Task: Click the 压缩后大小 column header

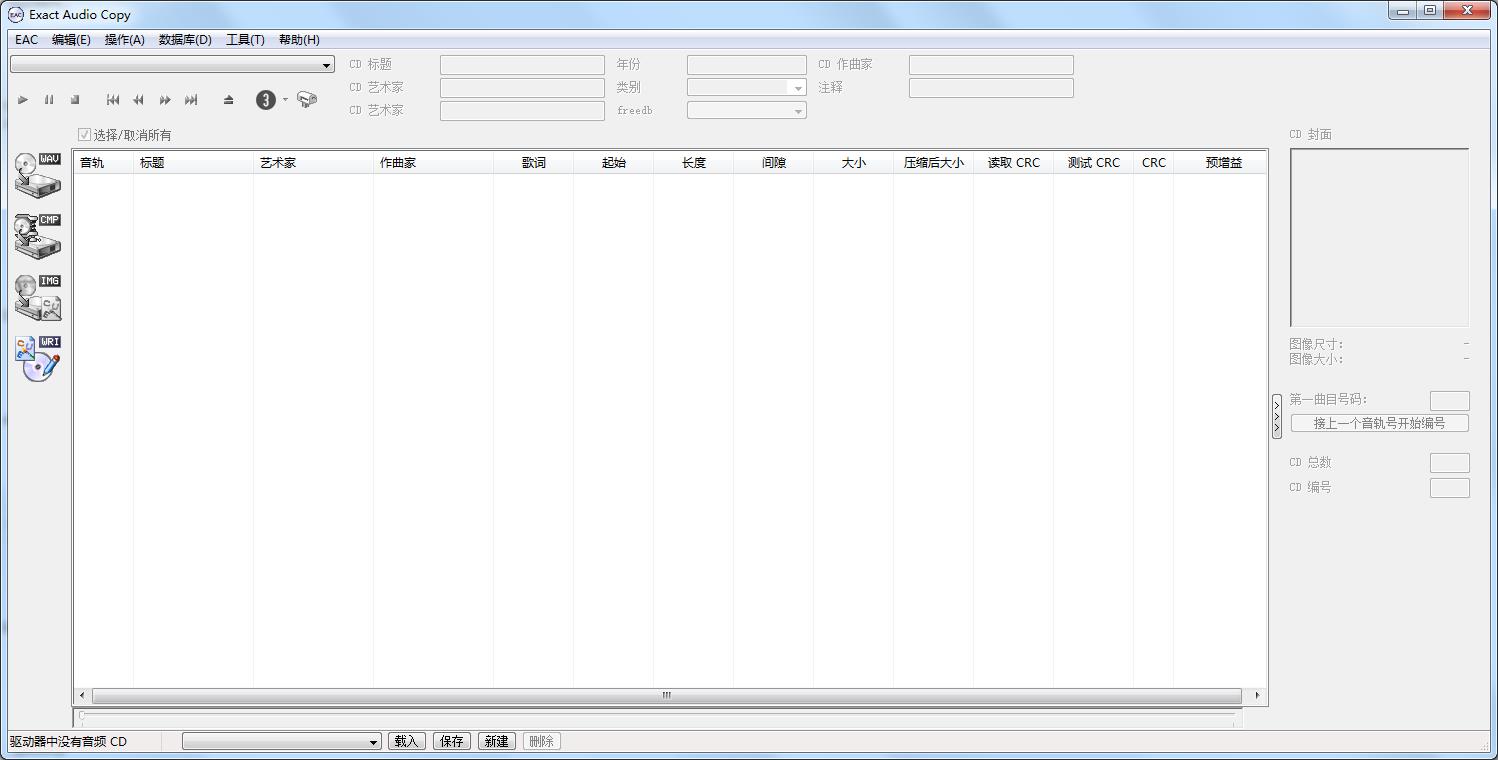Action: [933, 162]
